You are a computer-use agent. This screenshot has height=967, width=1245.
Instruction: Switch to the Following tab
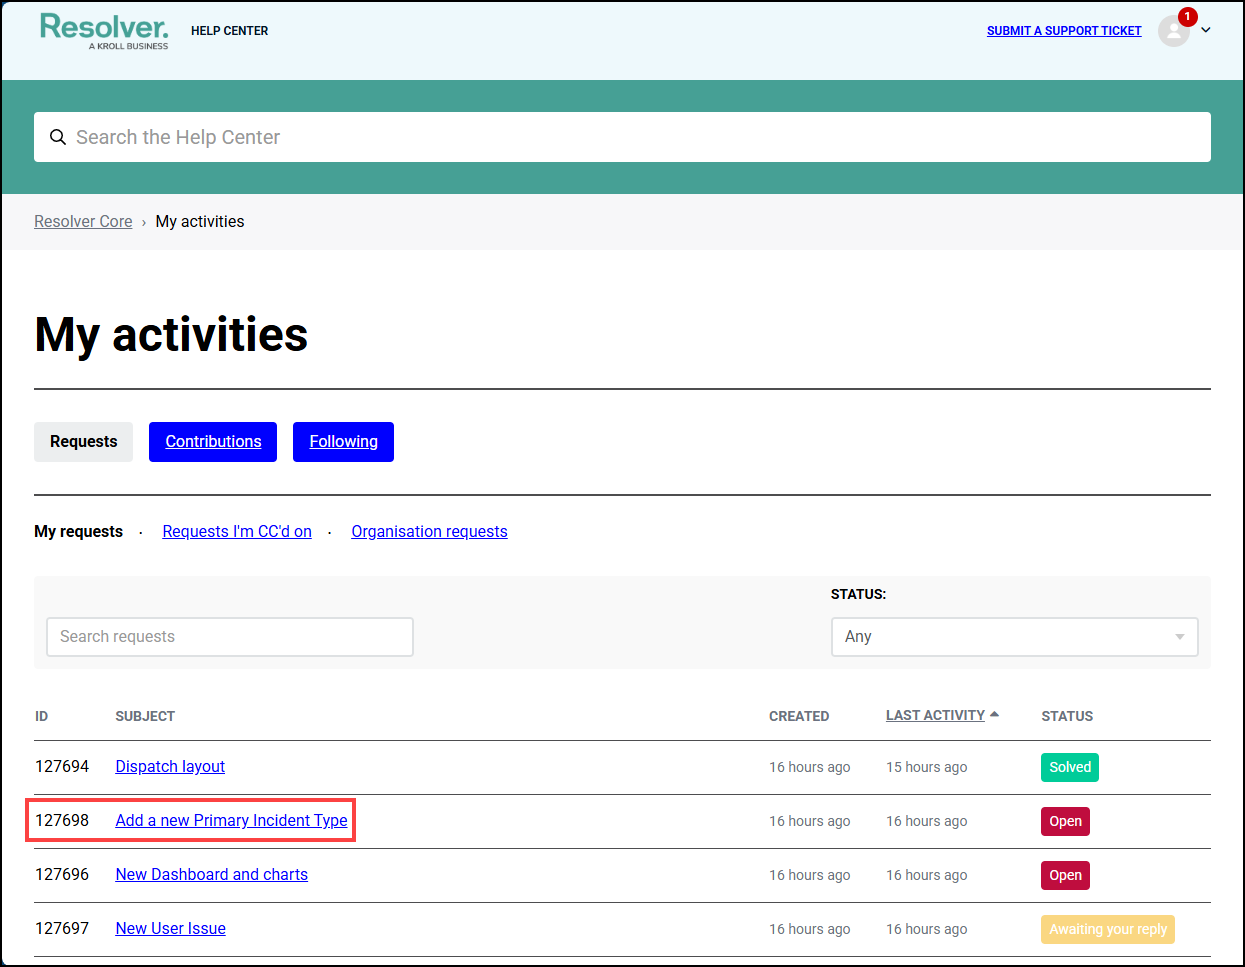pyautogui.click(x=343, y=442)
